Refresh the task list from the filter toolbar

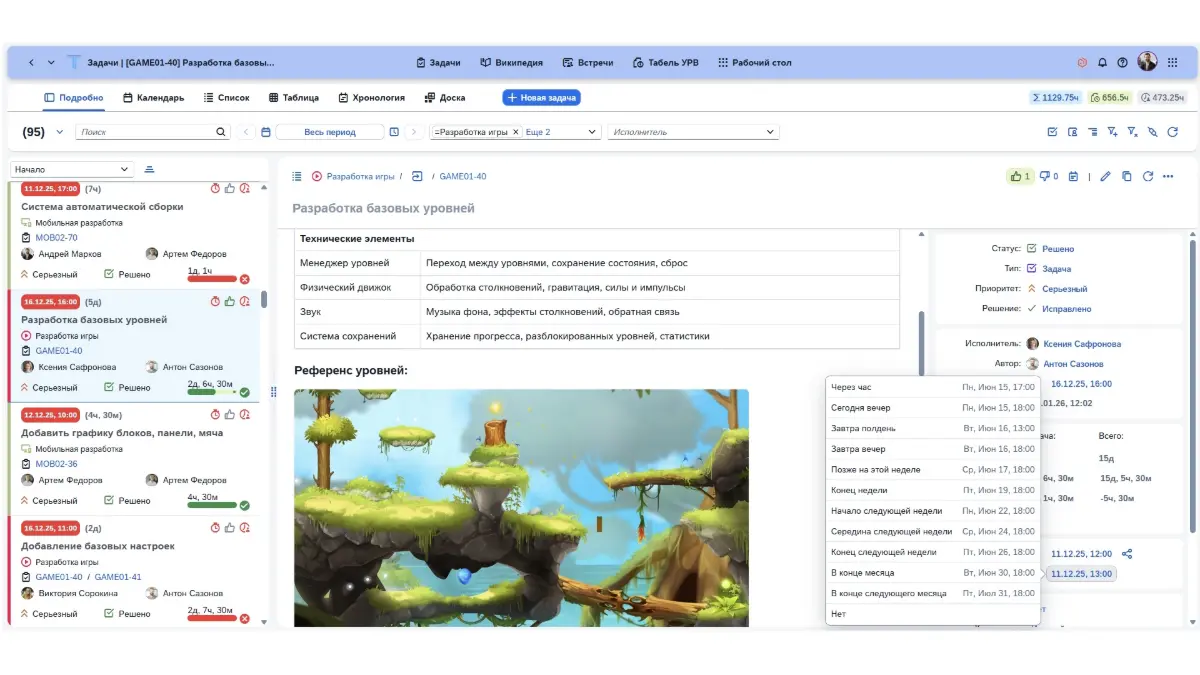click(x=1172, y=132)
